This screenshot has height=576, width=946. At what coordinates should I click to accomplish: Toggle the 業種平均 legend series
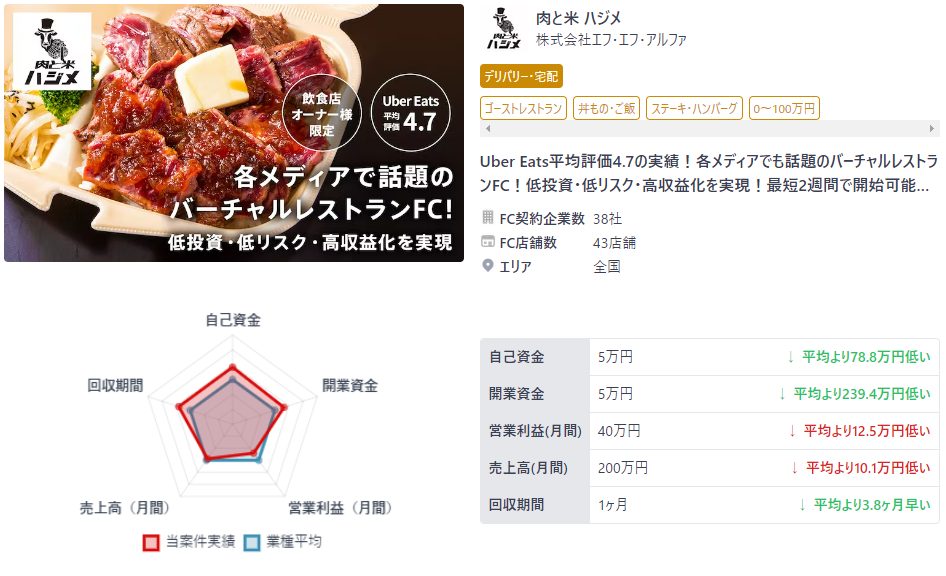(x=282, y=542)
